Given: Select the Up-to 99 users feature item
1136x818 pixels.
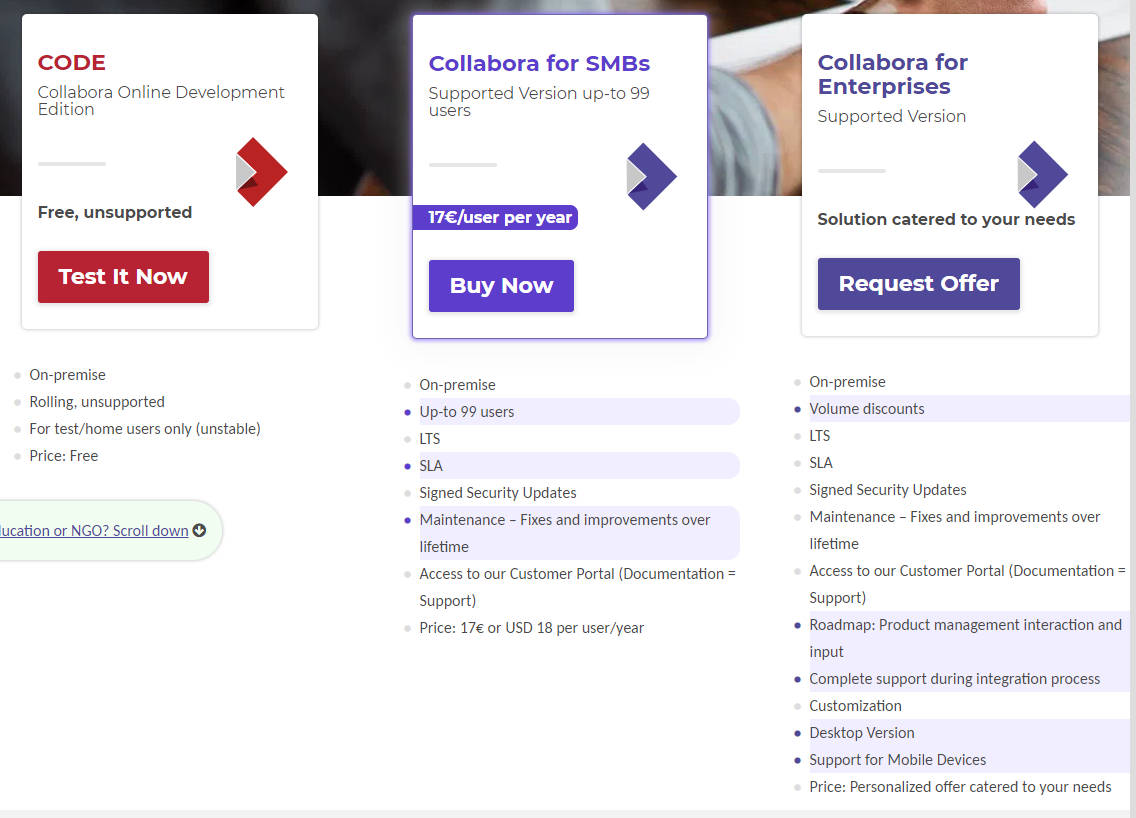Looking at the screenshot, I should [x=466, y=411].
